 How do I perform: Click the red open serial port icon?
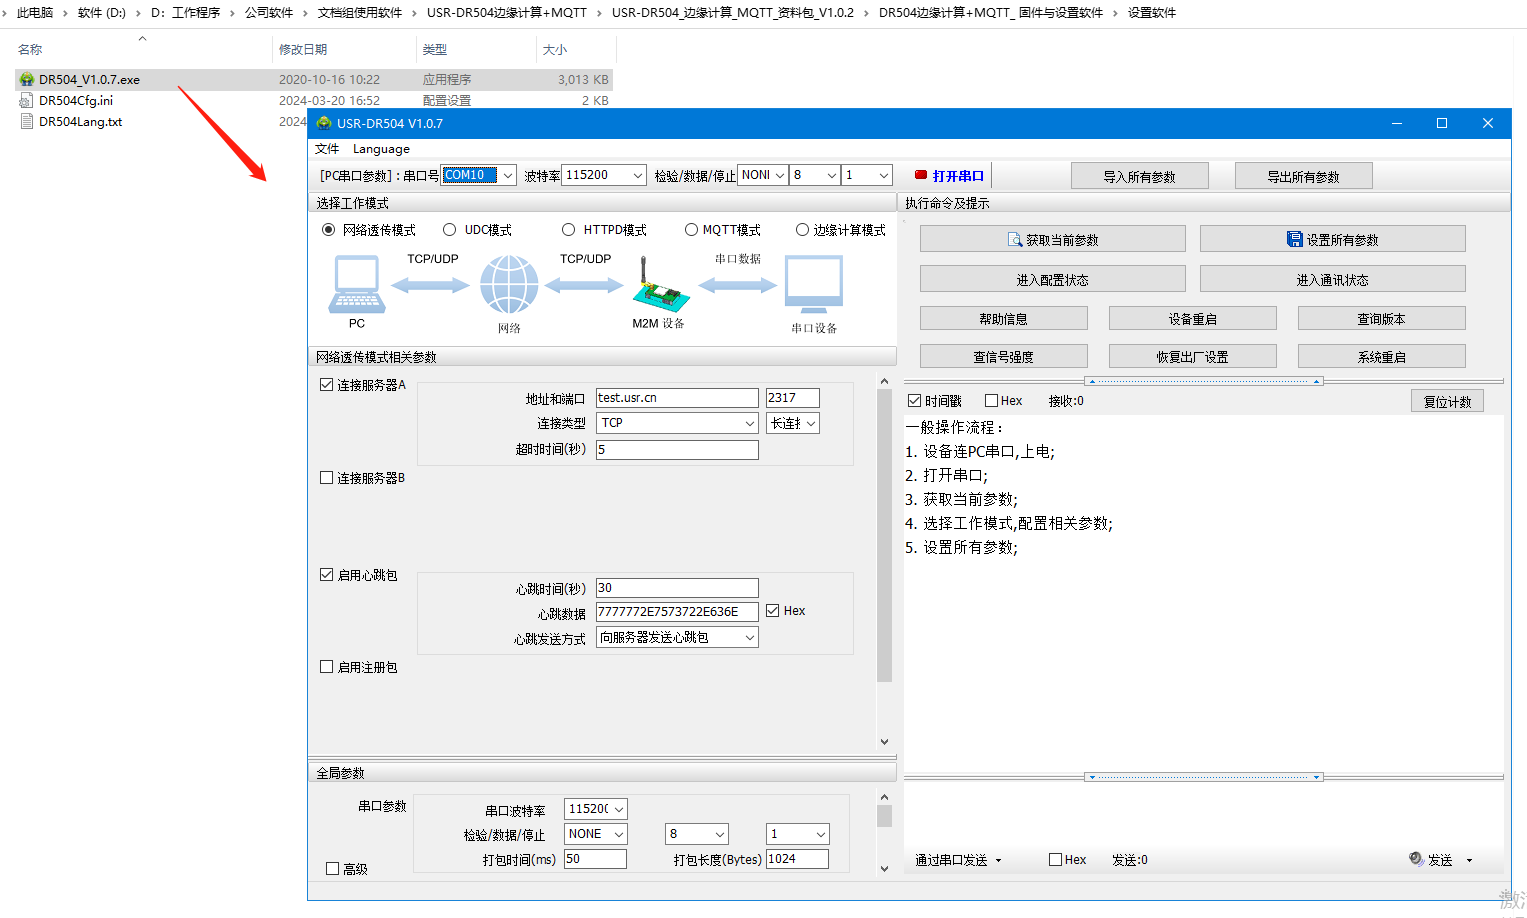point(921,175)
